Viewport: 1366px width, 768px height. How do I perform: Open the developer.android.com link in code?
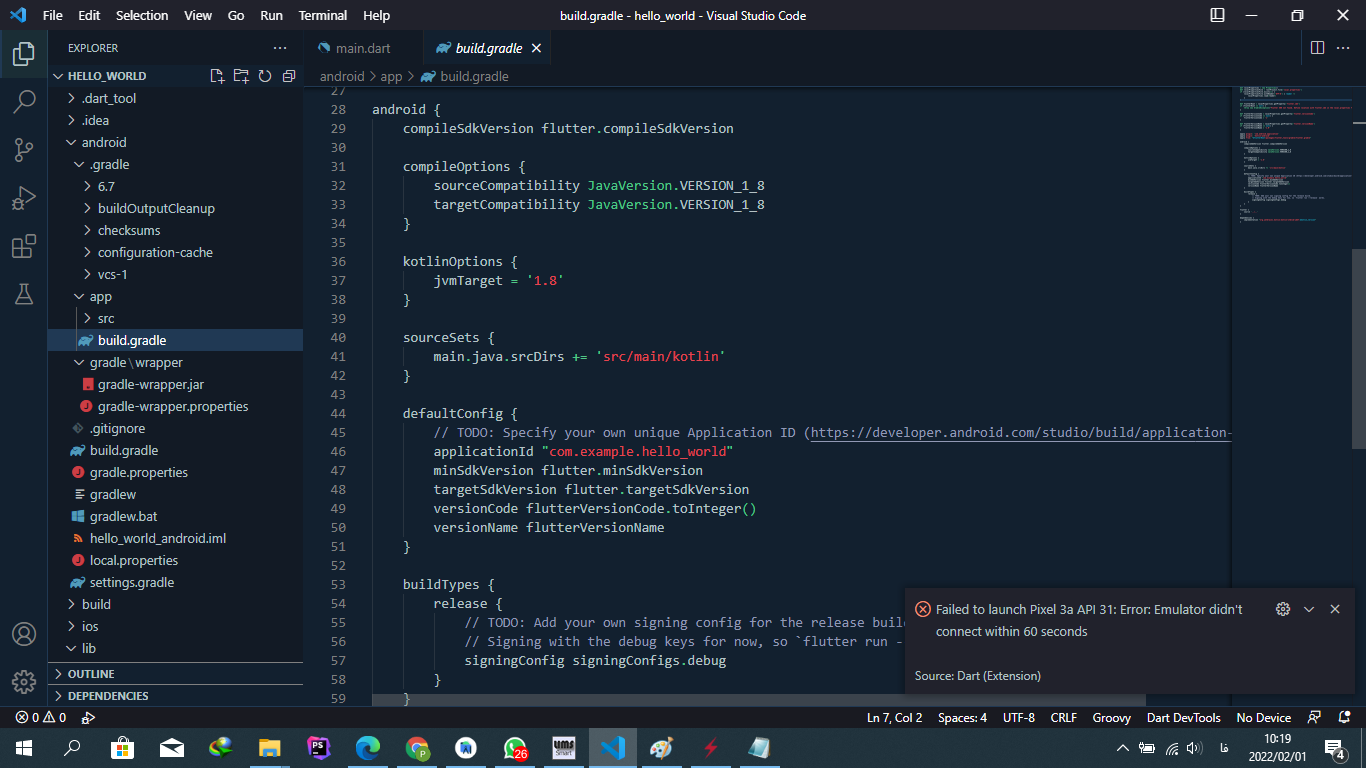click(x=1020, y=432)
